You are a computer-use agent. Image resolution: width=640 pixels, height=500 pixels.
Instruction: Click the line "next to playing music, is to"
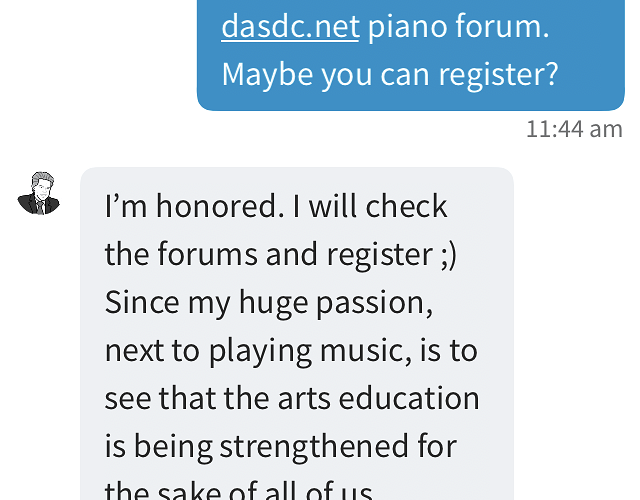point(291,351)
